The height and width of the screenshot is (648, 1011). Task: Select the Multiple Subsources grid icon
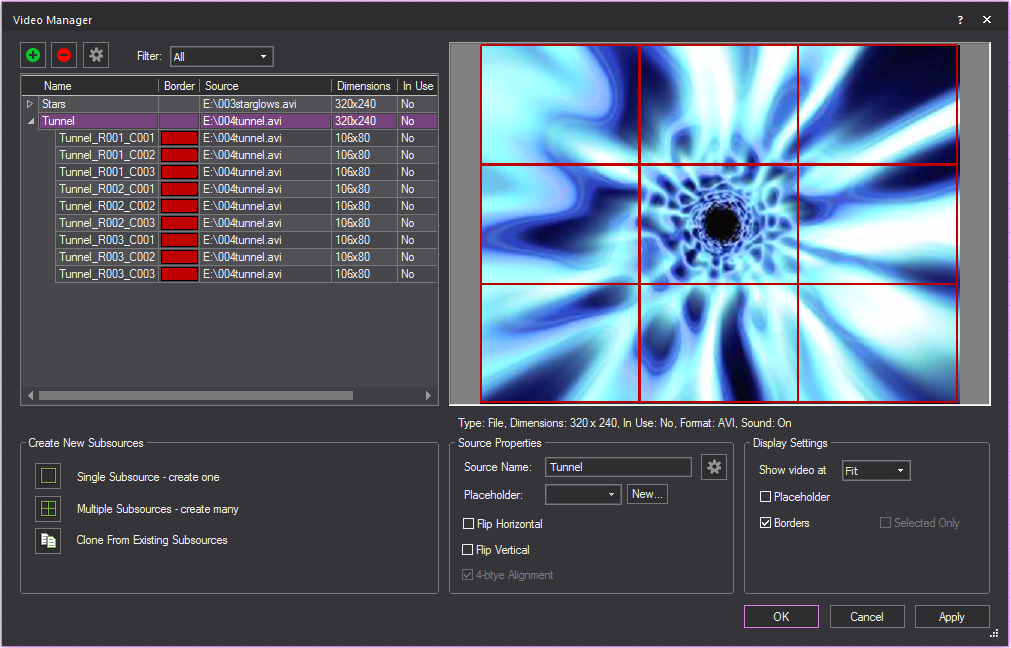pyautogui.click(x=47, y=509)
